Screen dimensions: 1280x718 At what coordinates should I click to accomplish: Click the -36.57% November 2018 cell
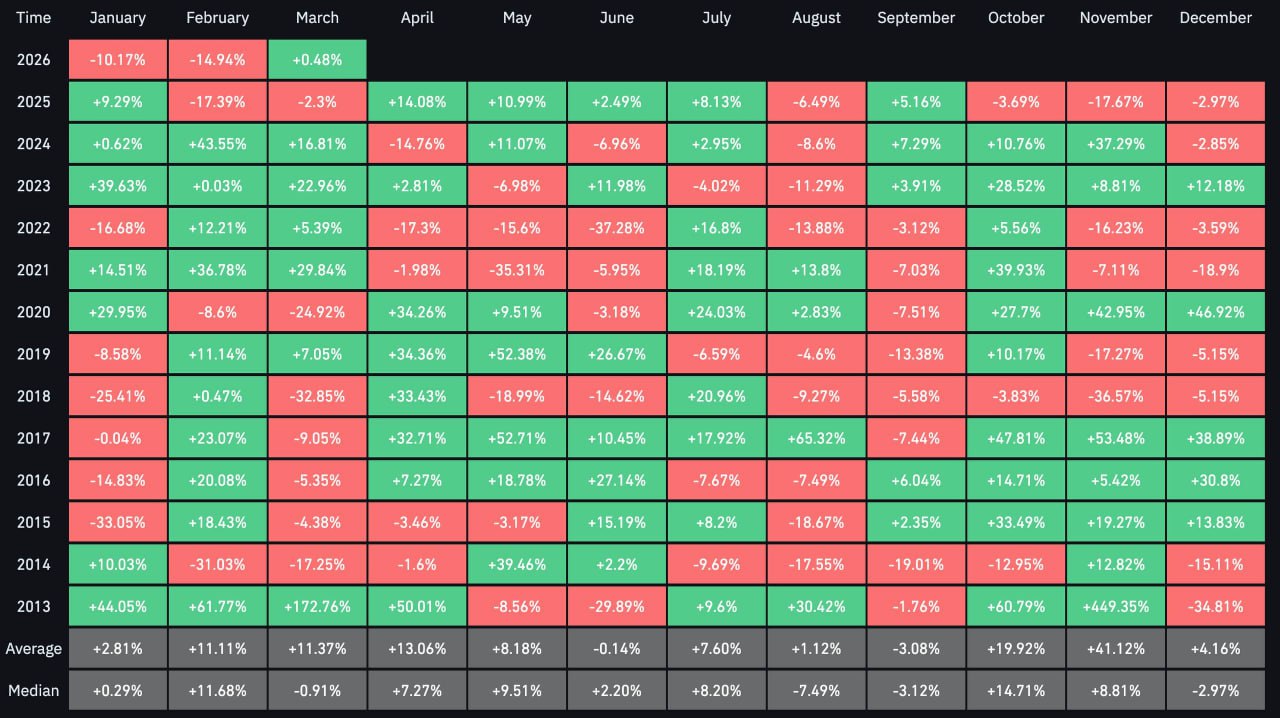coord(1116,396)
